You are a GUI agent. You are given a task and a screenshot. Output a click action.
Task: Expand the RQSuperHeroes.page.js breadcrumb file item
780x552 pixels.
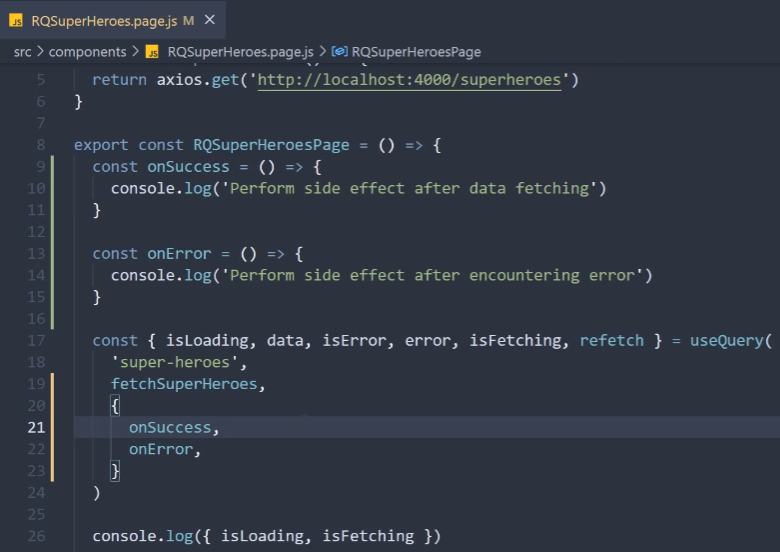(x=240, y=51)
